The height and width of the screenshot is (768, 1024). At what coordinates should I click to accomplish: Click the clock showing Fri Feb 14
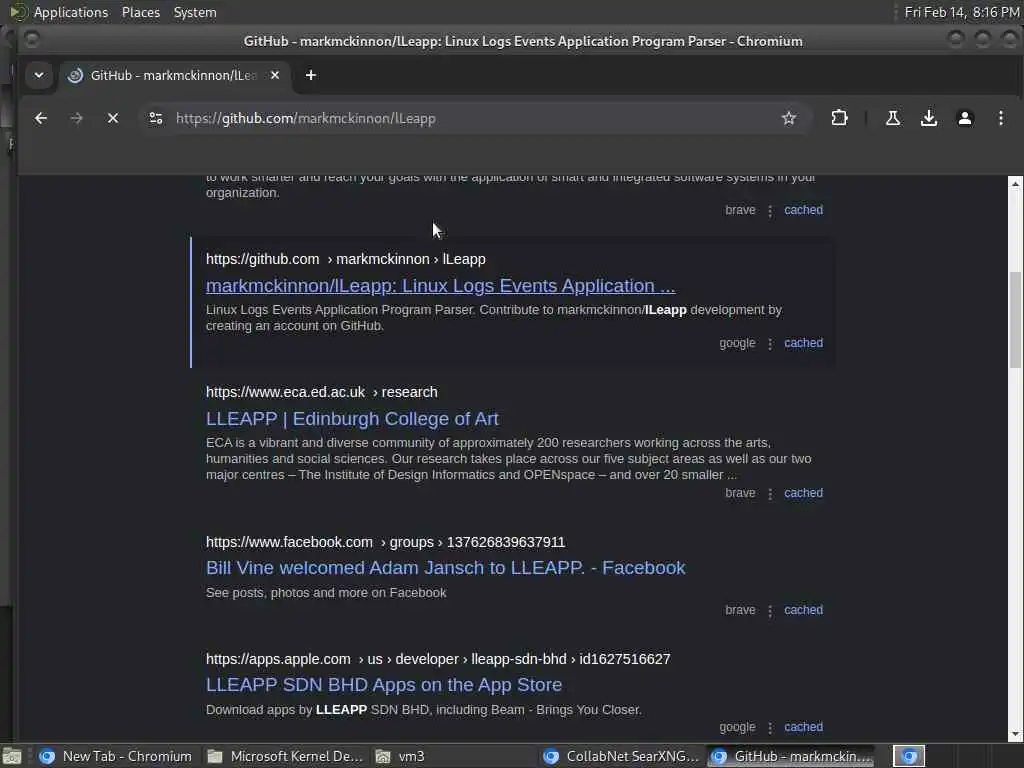[x=961, y=12]
